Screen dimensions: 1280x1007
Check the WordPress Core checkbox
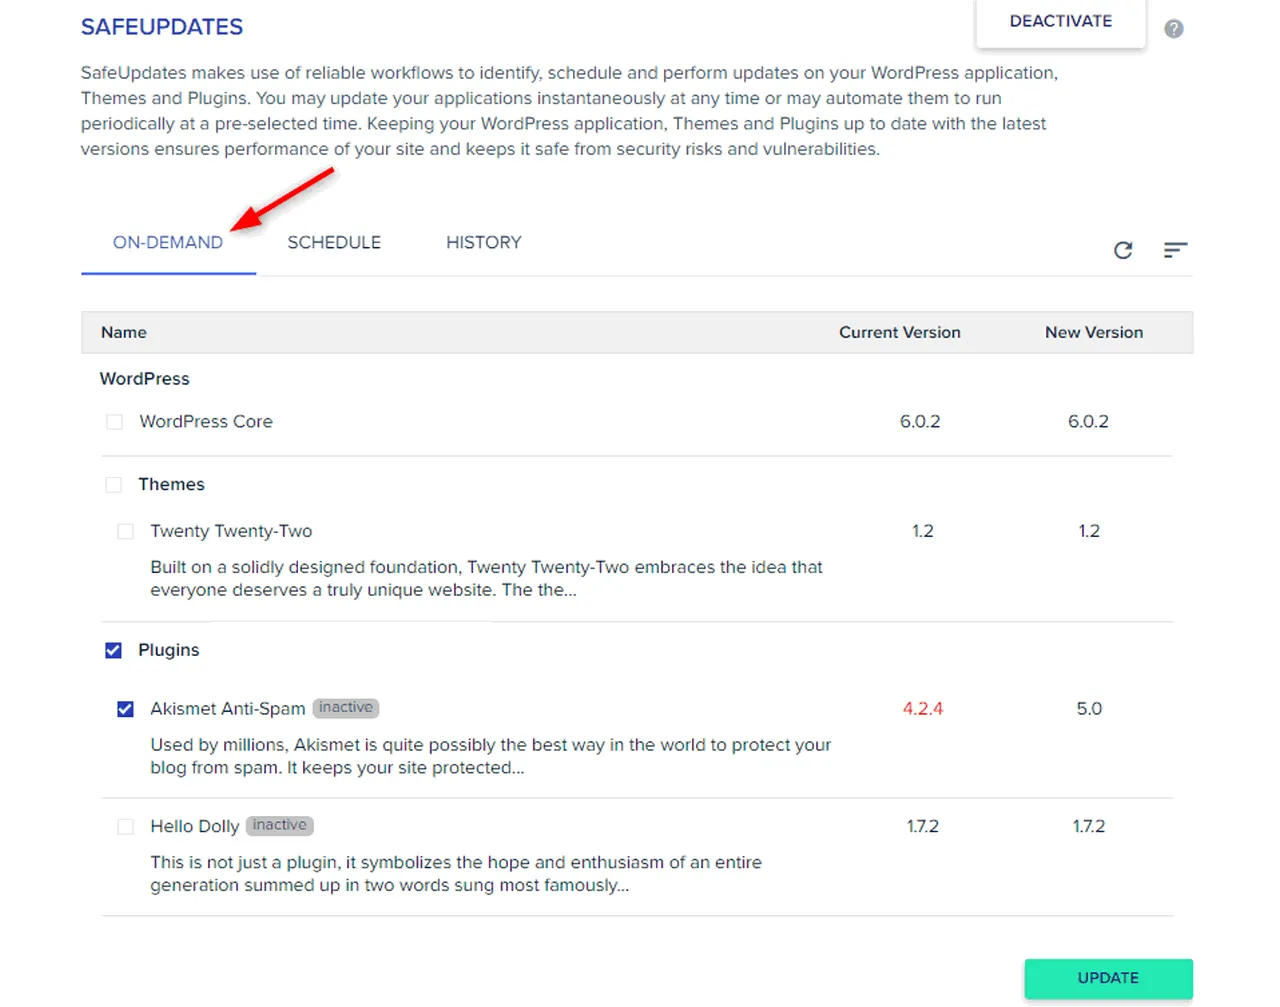115,422
